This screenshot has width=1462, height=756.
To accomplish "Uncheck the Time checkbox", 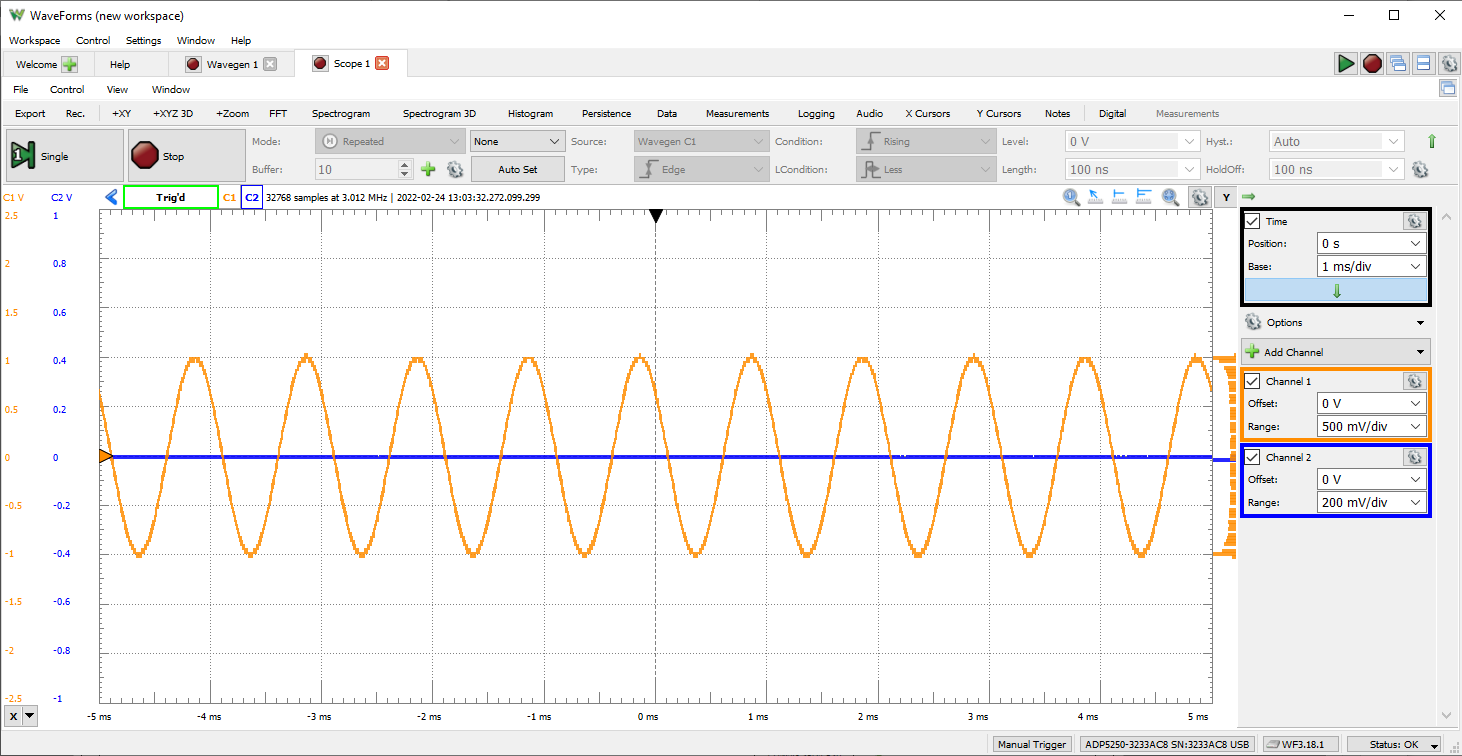I will click(x=1252, y=221).
